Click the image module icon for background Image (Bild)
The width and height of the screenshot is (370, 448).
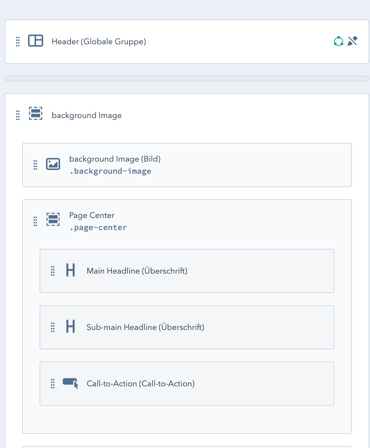53,164
